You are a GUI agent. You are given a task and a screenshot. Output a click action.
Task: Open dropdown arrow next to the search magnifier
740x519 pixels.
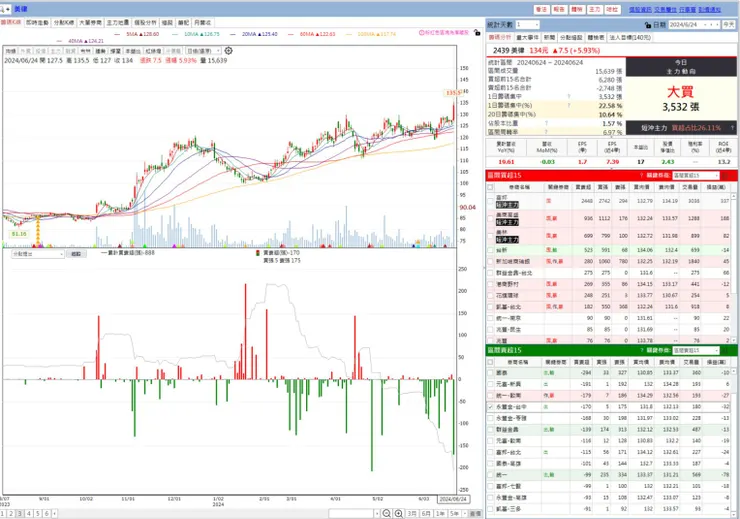coord(8,9)
